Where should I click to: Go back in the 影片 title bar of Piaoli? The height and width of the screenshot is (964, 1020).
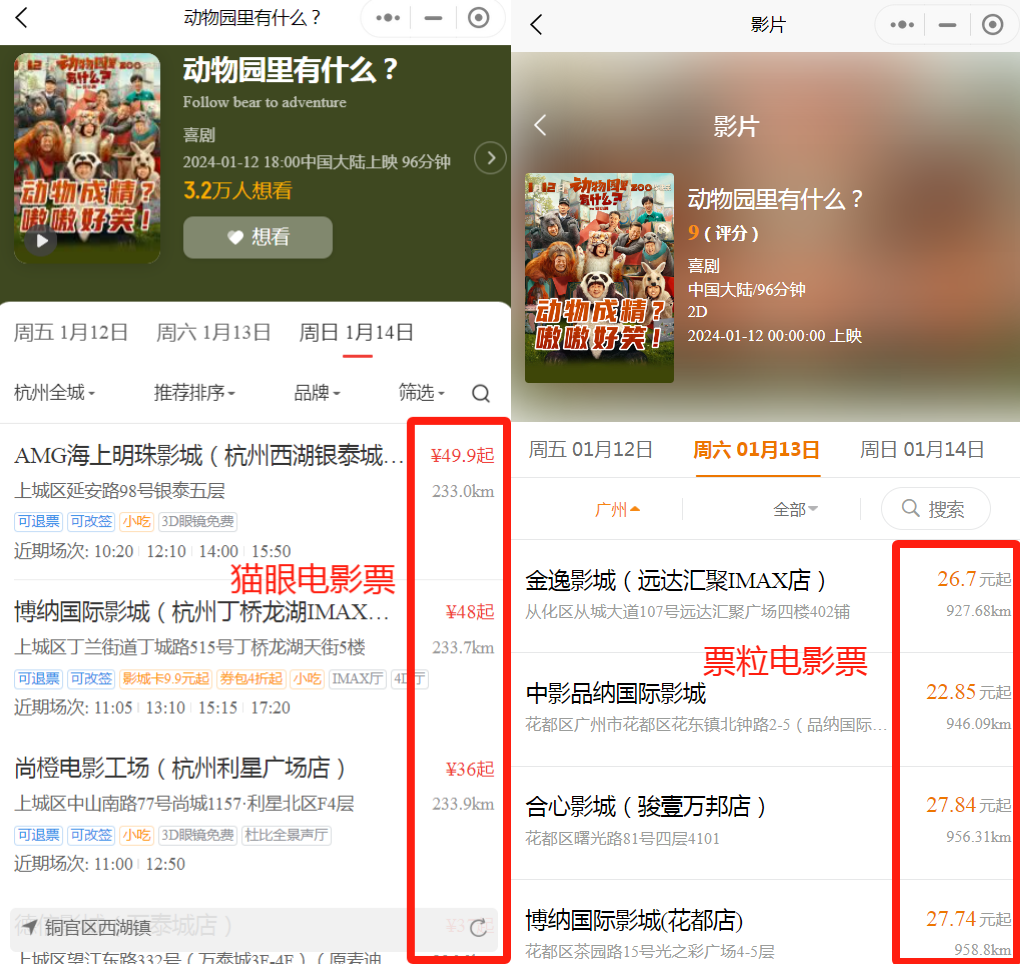click(x=536, y=25)
